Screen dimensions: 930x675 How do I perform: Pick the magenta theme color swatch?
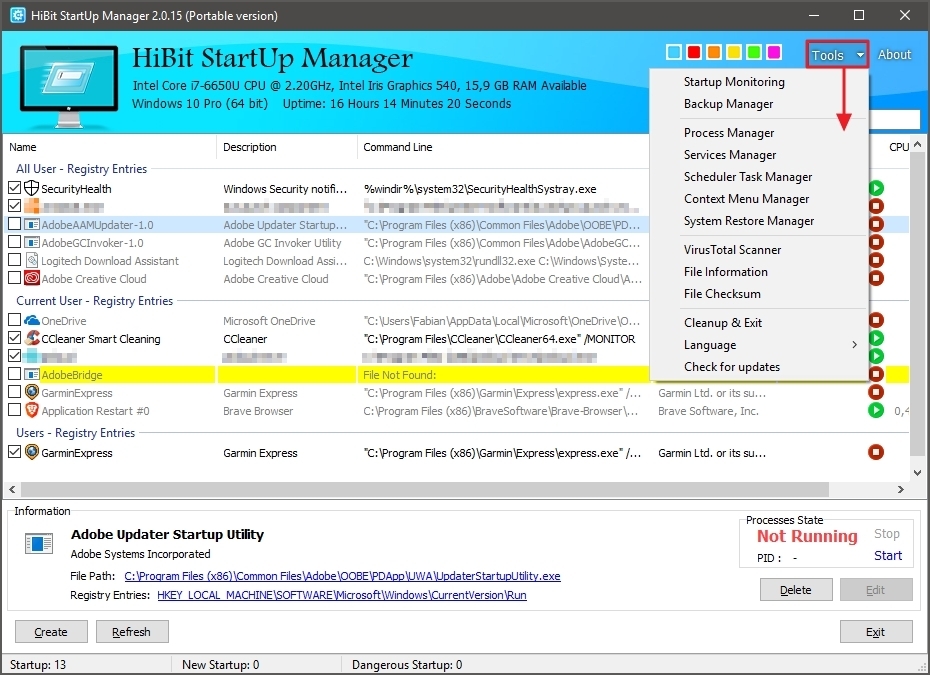pyautogui.click(x=774, y=52)
